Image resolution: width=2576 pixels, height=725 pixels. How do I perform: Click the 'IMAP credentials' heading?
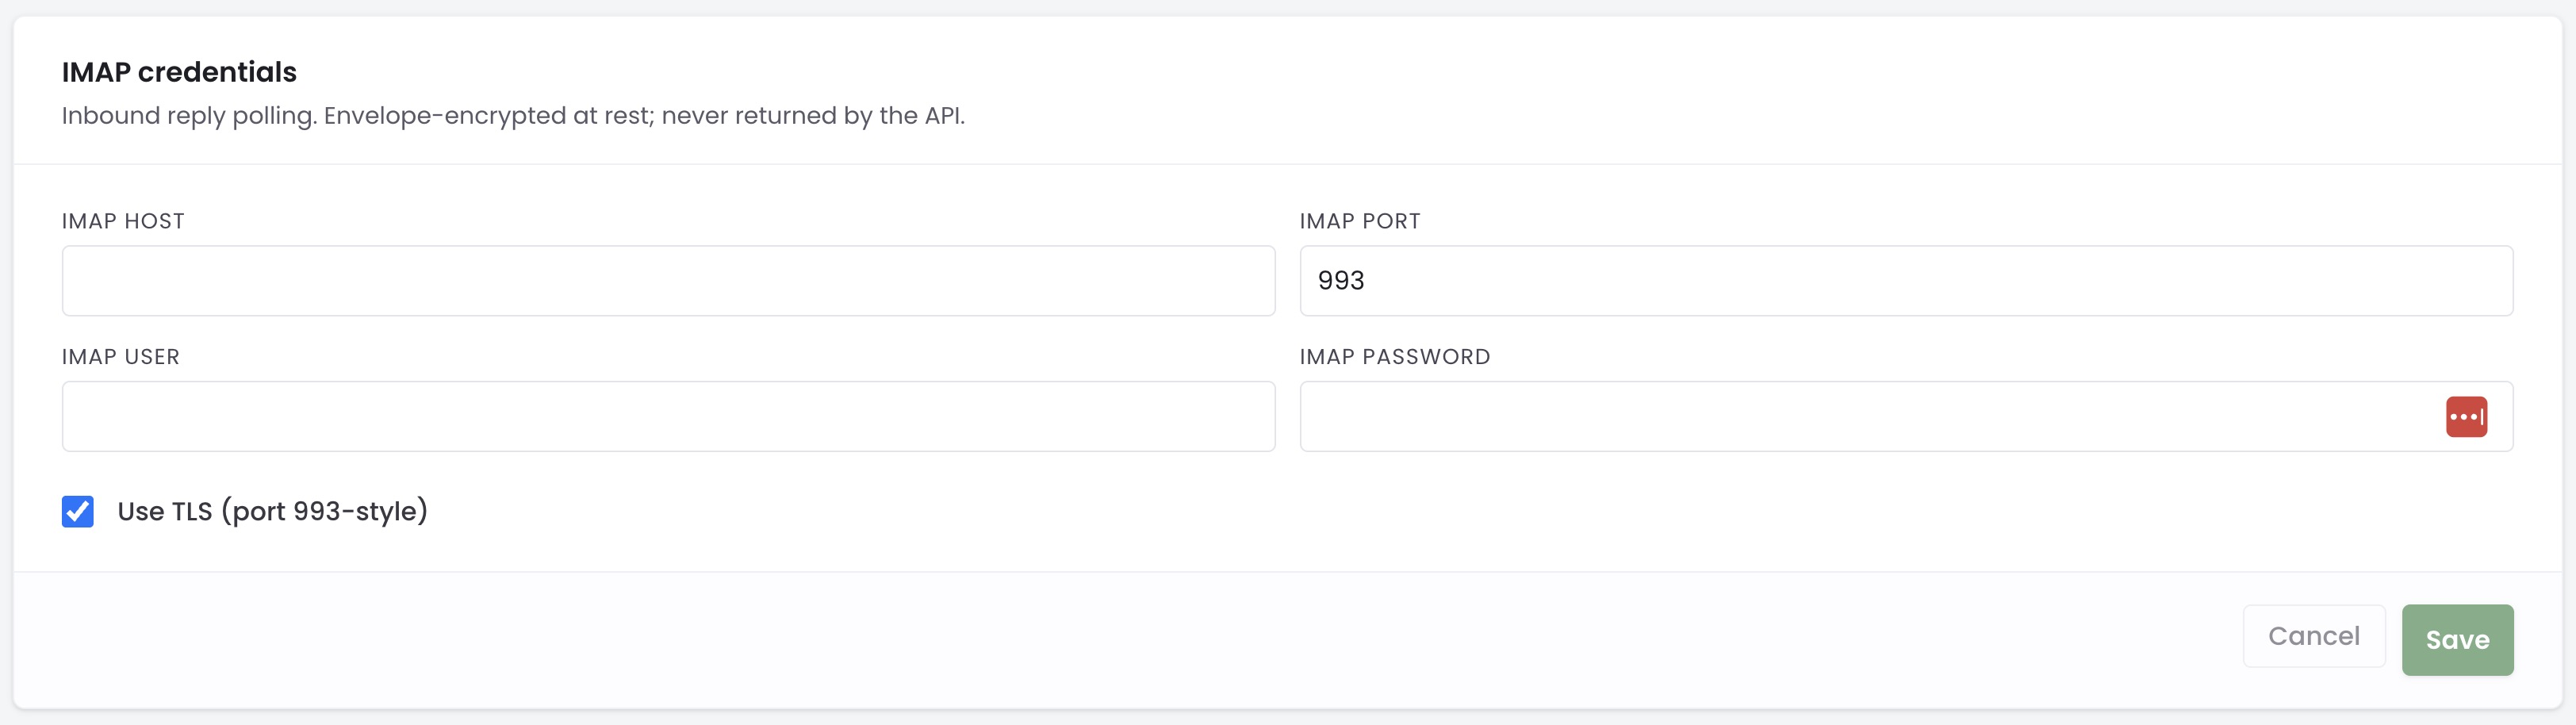pos(179,72)
